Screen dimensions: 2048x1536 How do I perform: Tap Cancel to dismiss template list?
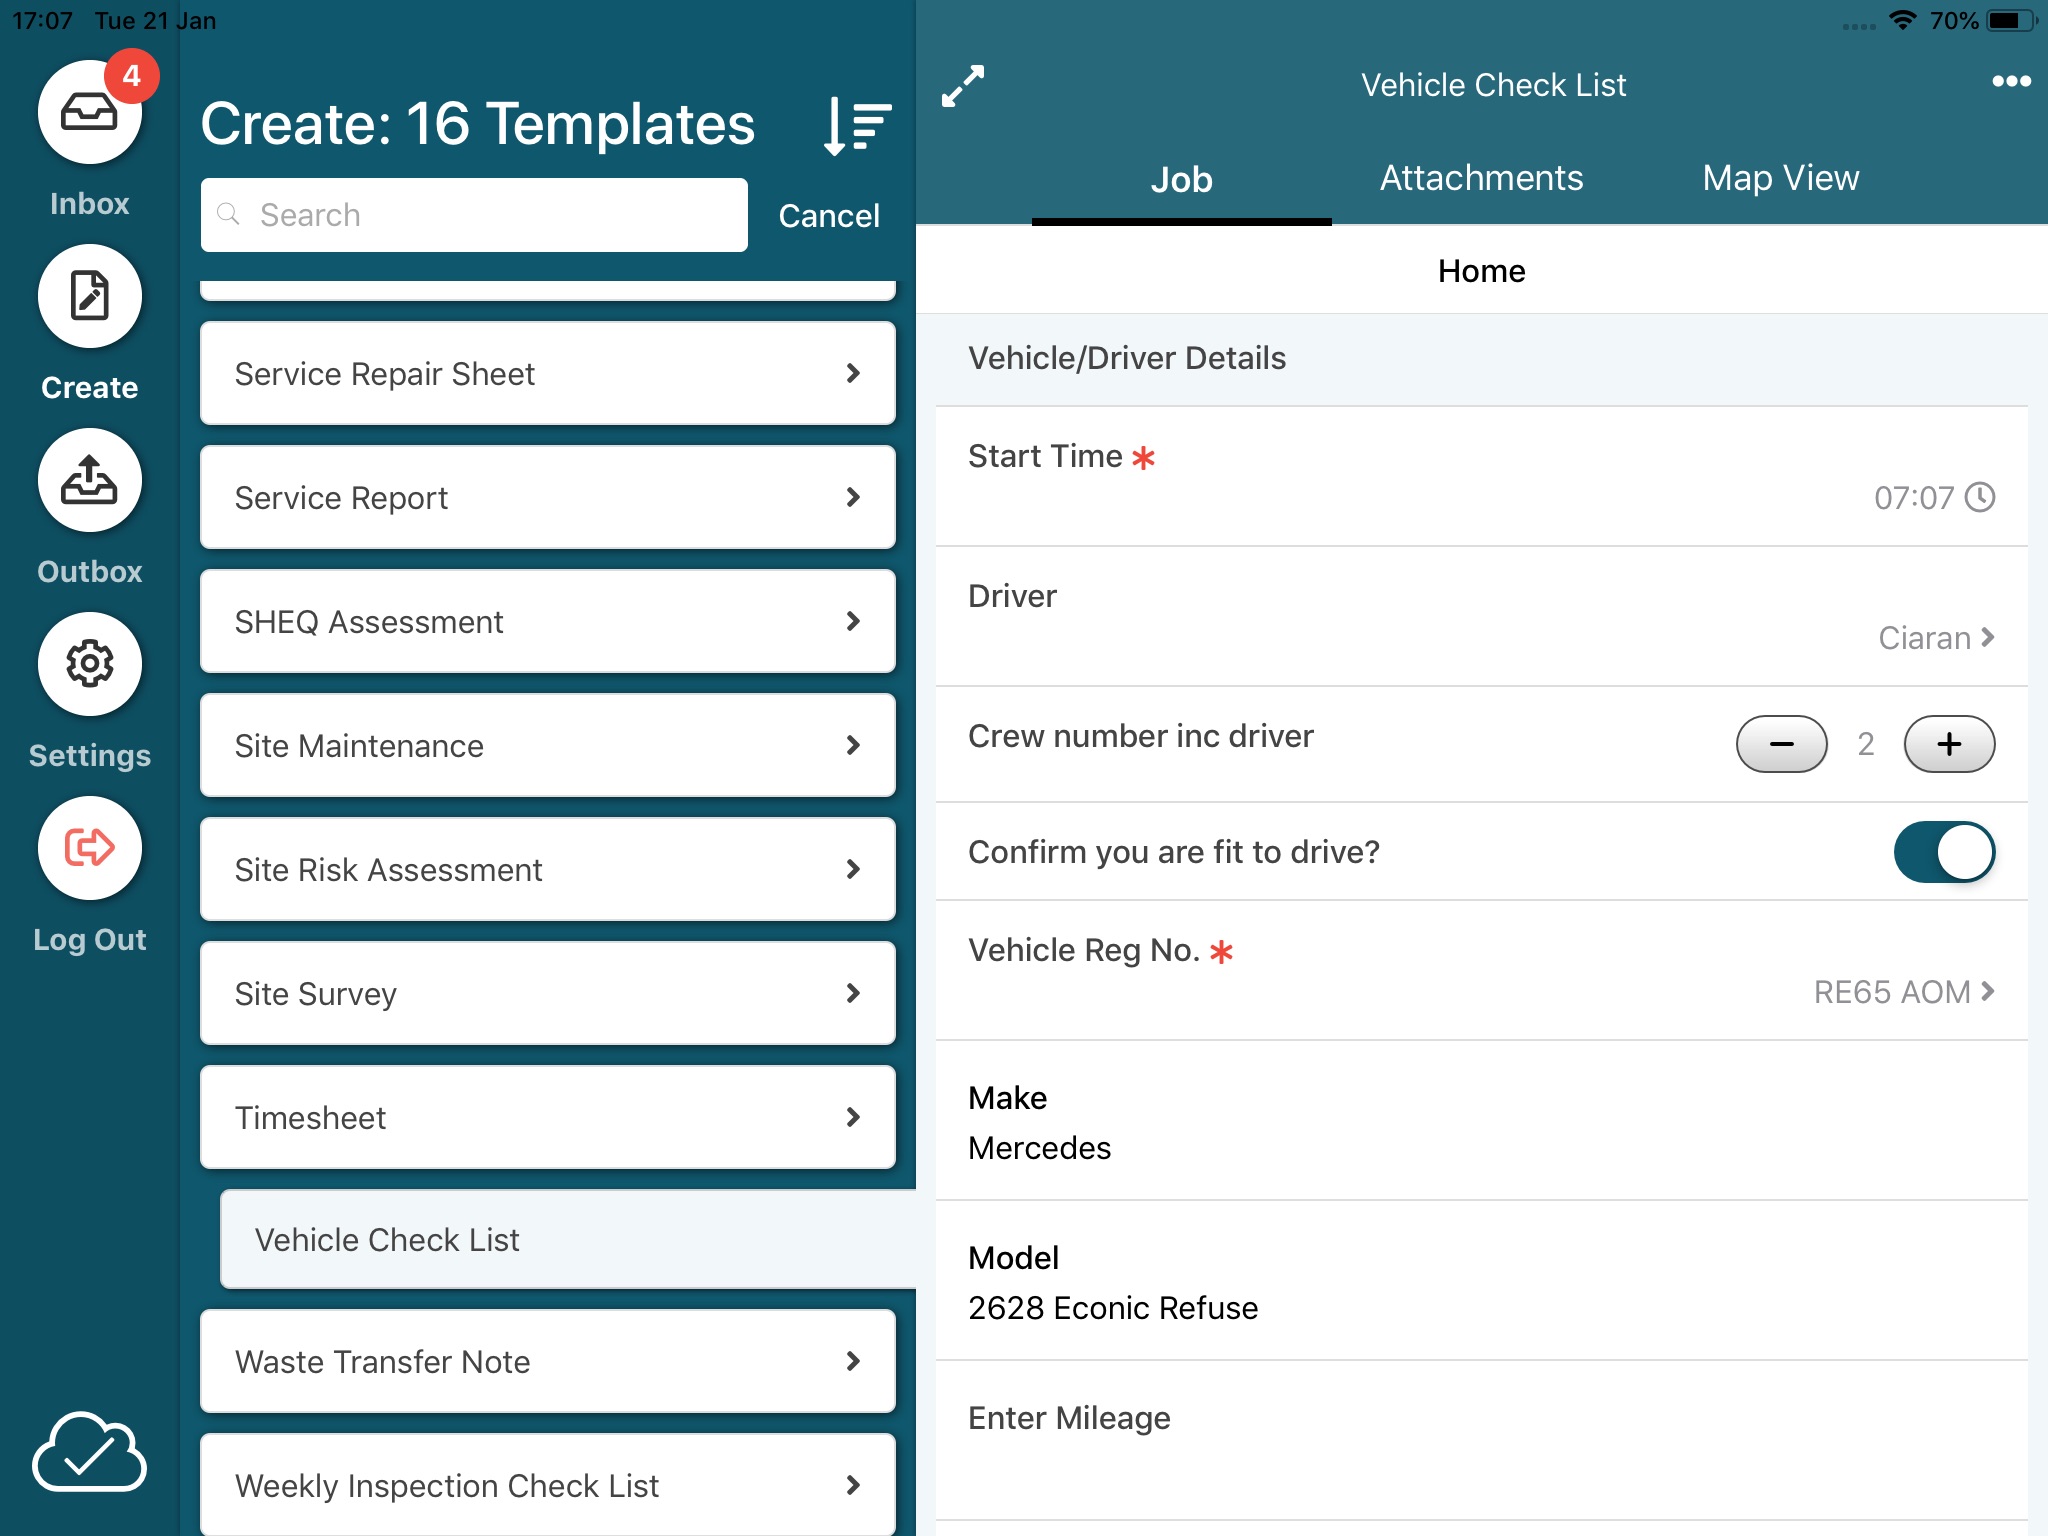(827, 215)
